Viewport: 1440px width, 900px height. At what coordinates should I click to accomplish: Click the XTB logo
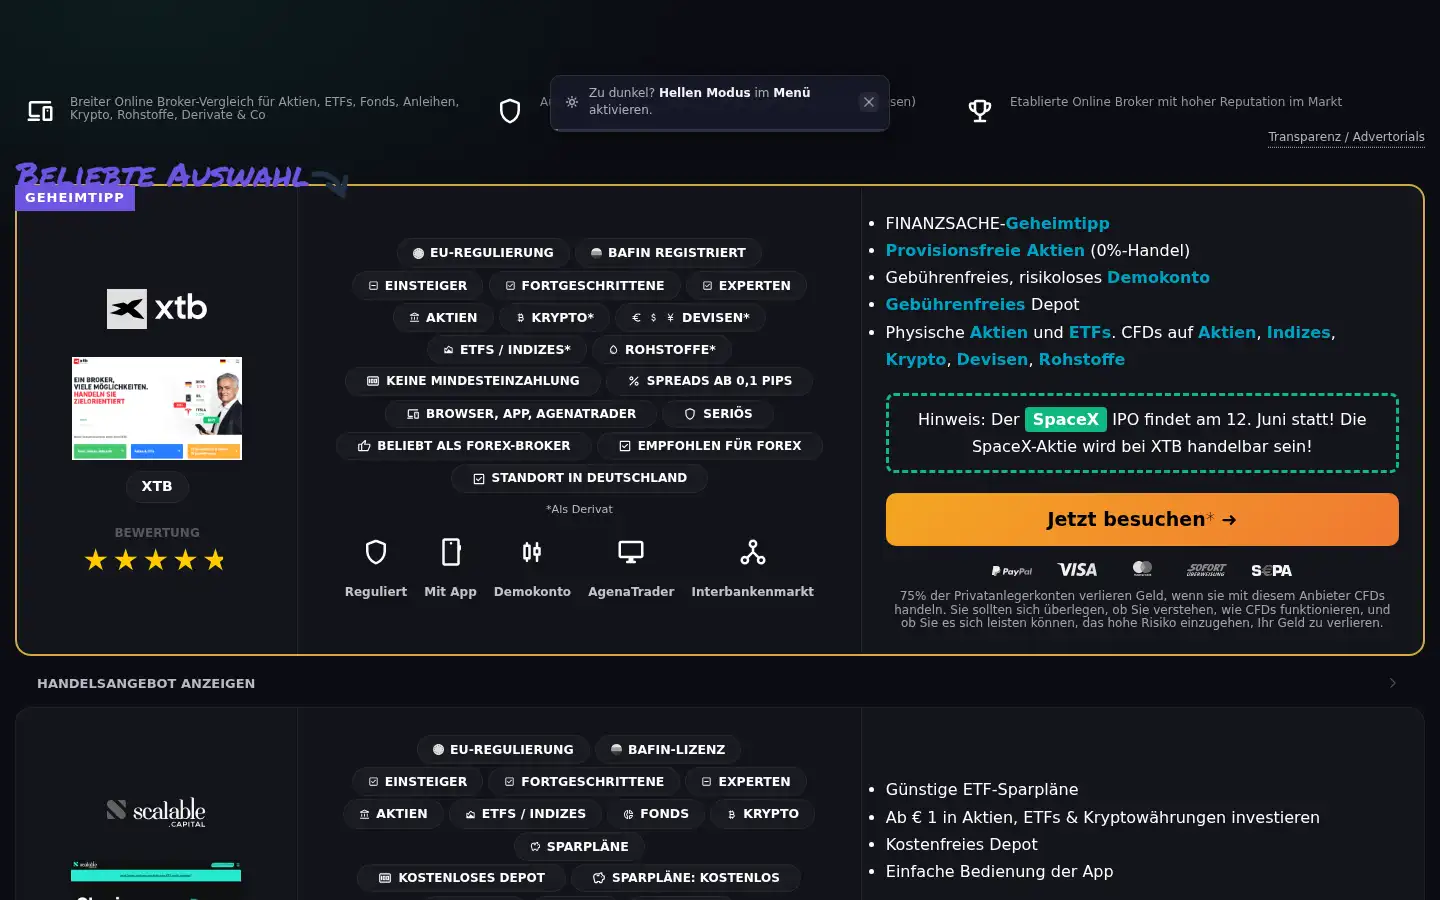coord(157,308)
